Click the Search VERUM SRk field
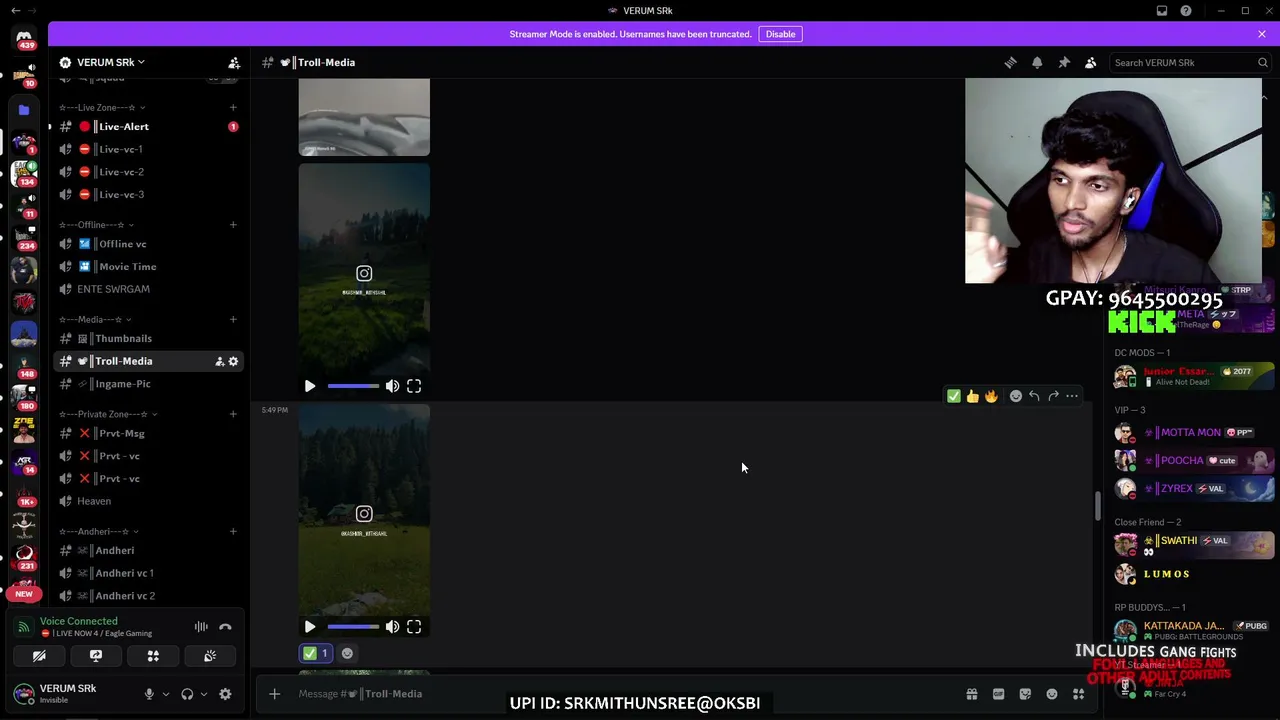 tap(1189, 62)
